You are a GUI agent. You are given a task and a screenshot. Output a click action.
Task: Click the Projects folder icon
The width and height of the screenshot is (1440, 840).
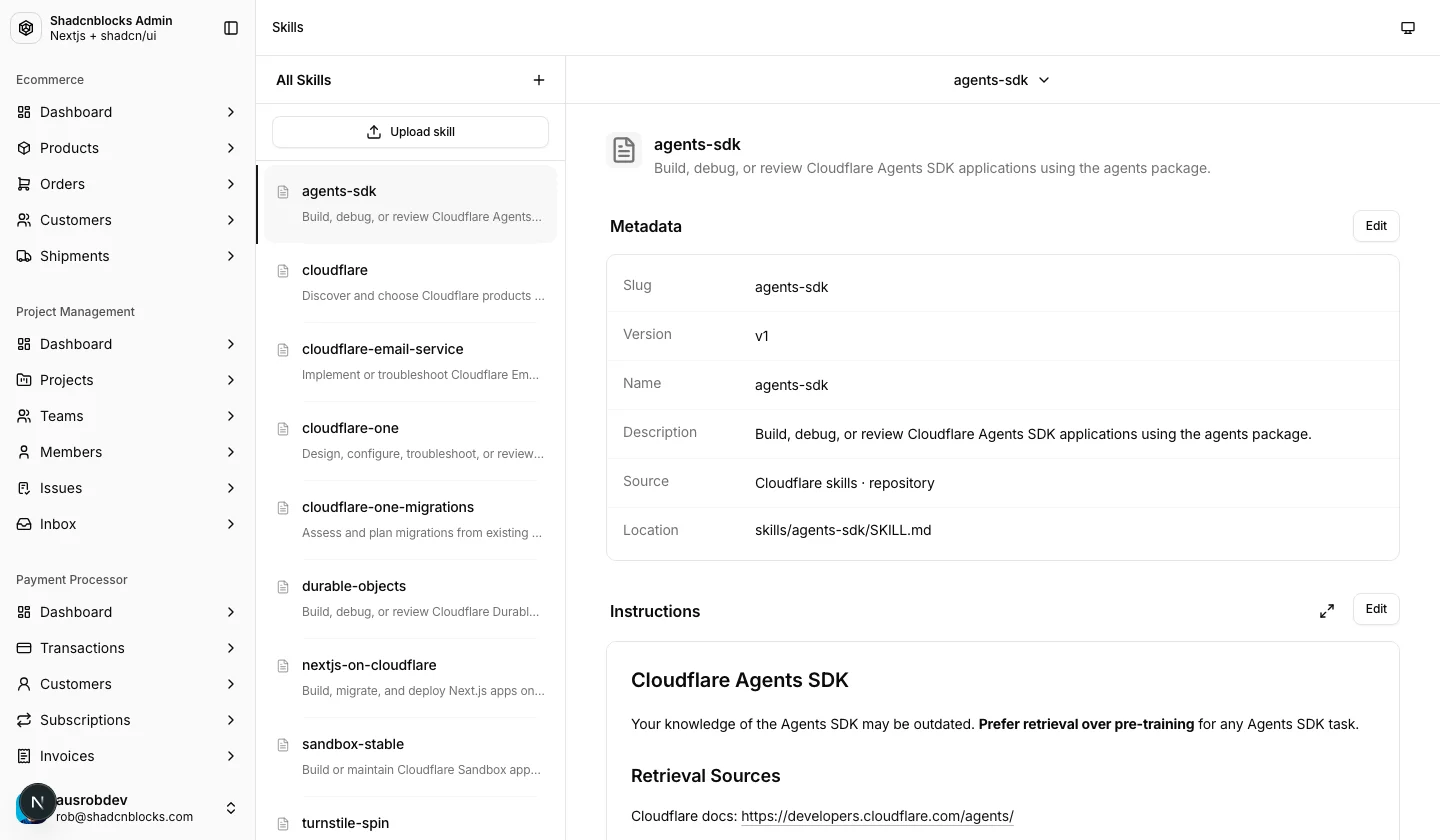coord(24,380)
